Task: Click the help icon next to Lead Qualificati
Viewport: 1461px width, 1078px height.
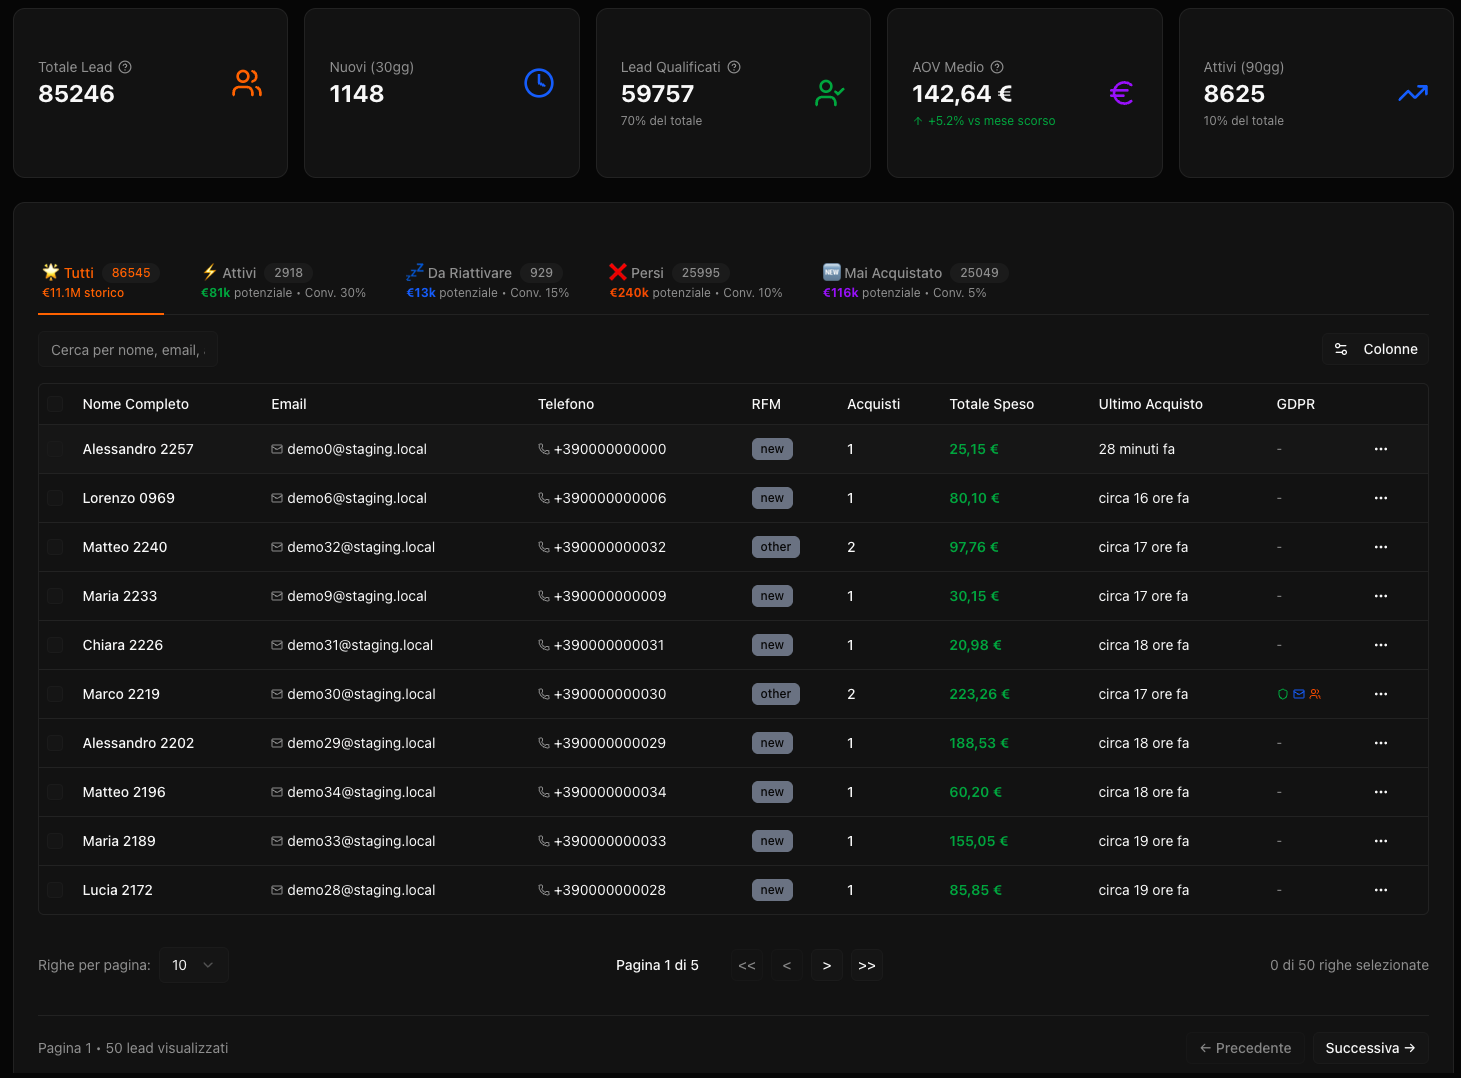Action: coord(733,67)
